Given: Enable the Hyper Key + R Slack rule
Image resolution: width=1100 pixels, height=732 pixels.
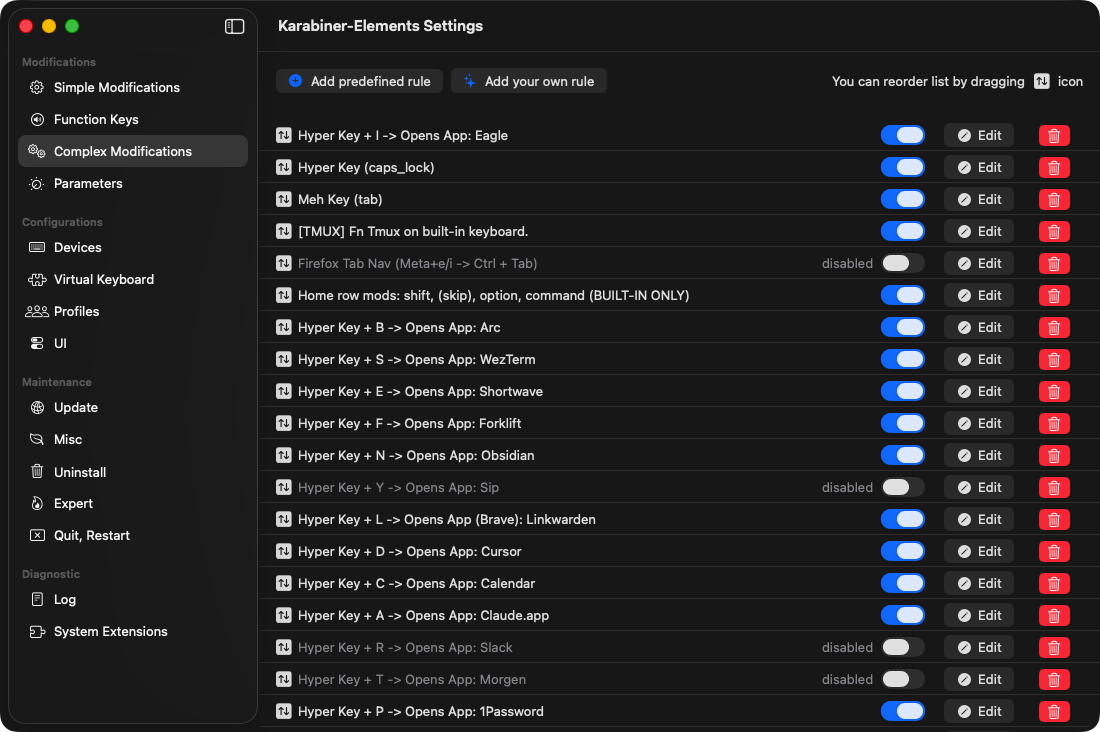Looking at the screenshot, I should pos(903,648).
